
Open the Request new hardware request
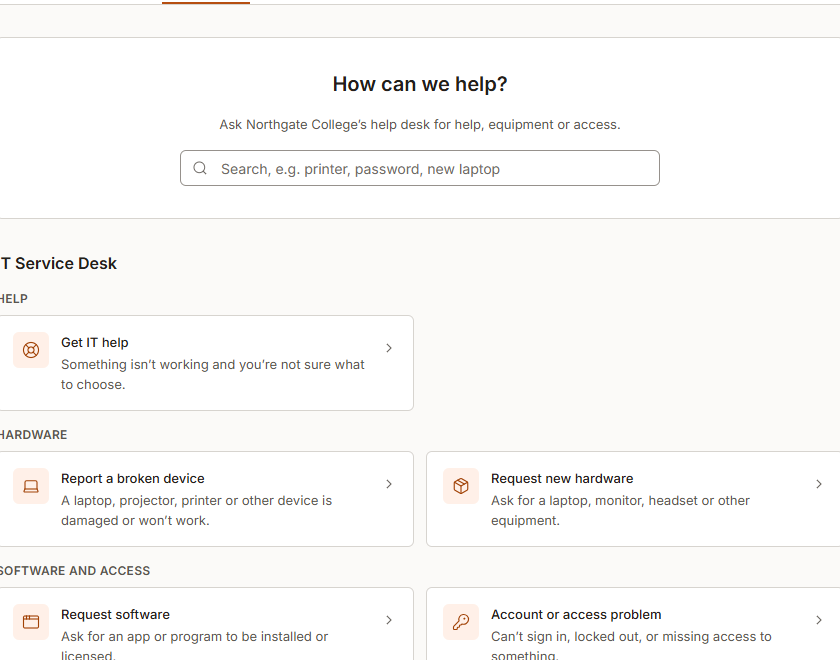(x=633, y=499)
